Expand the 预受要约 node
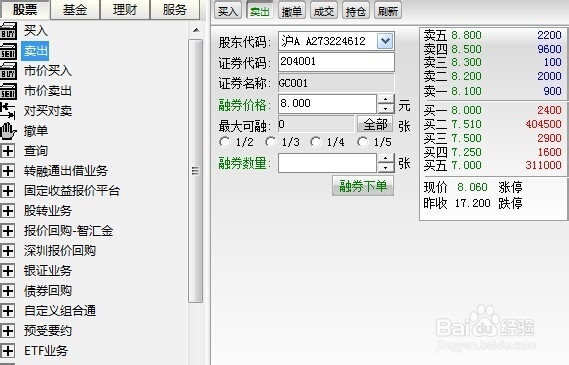The width and height of the screenshot is (569, 365). coord(8,331)
